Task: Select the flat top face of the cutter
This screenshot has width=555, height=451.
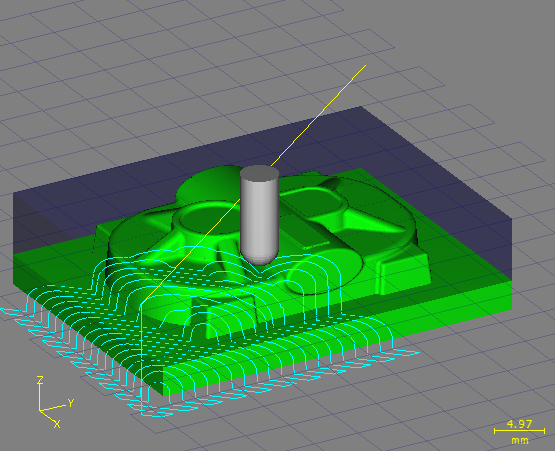Action: click(259, 173)
